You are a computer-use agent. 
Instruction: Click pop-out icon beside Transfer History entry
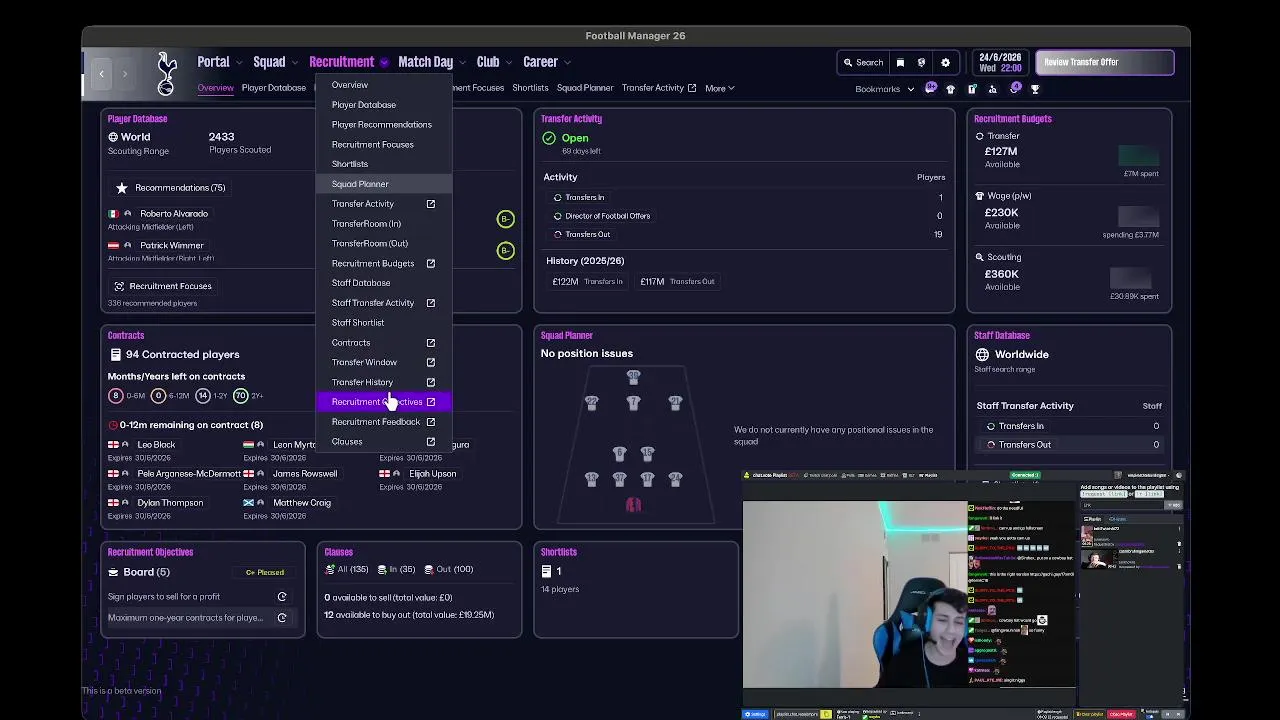click(431, 382)
